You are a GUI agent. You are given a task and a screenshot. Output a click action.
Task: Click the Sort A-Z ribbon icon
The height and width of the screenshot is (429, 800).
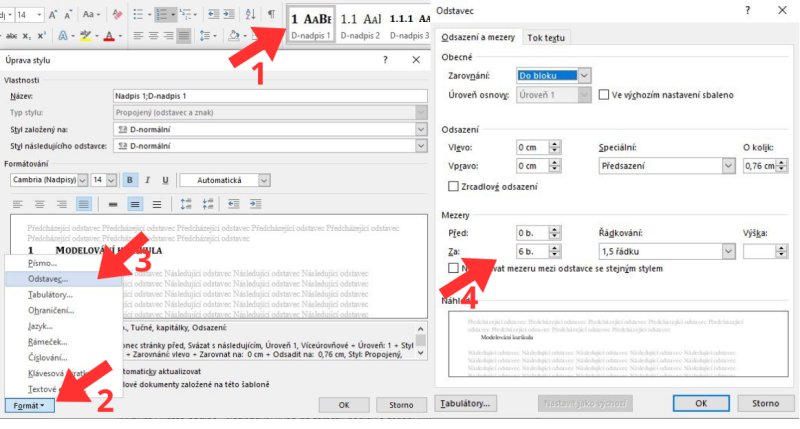(x=251, y=15)
